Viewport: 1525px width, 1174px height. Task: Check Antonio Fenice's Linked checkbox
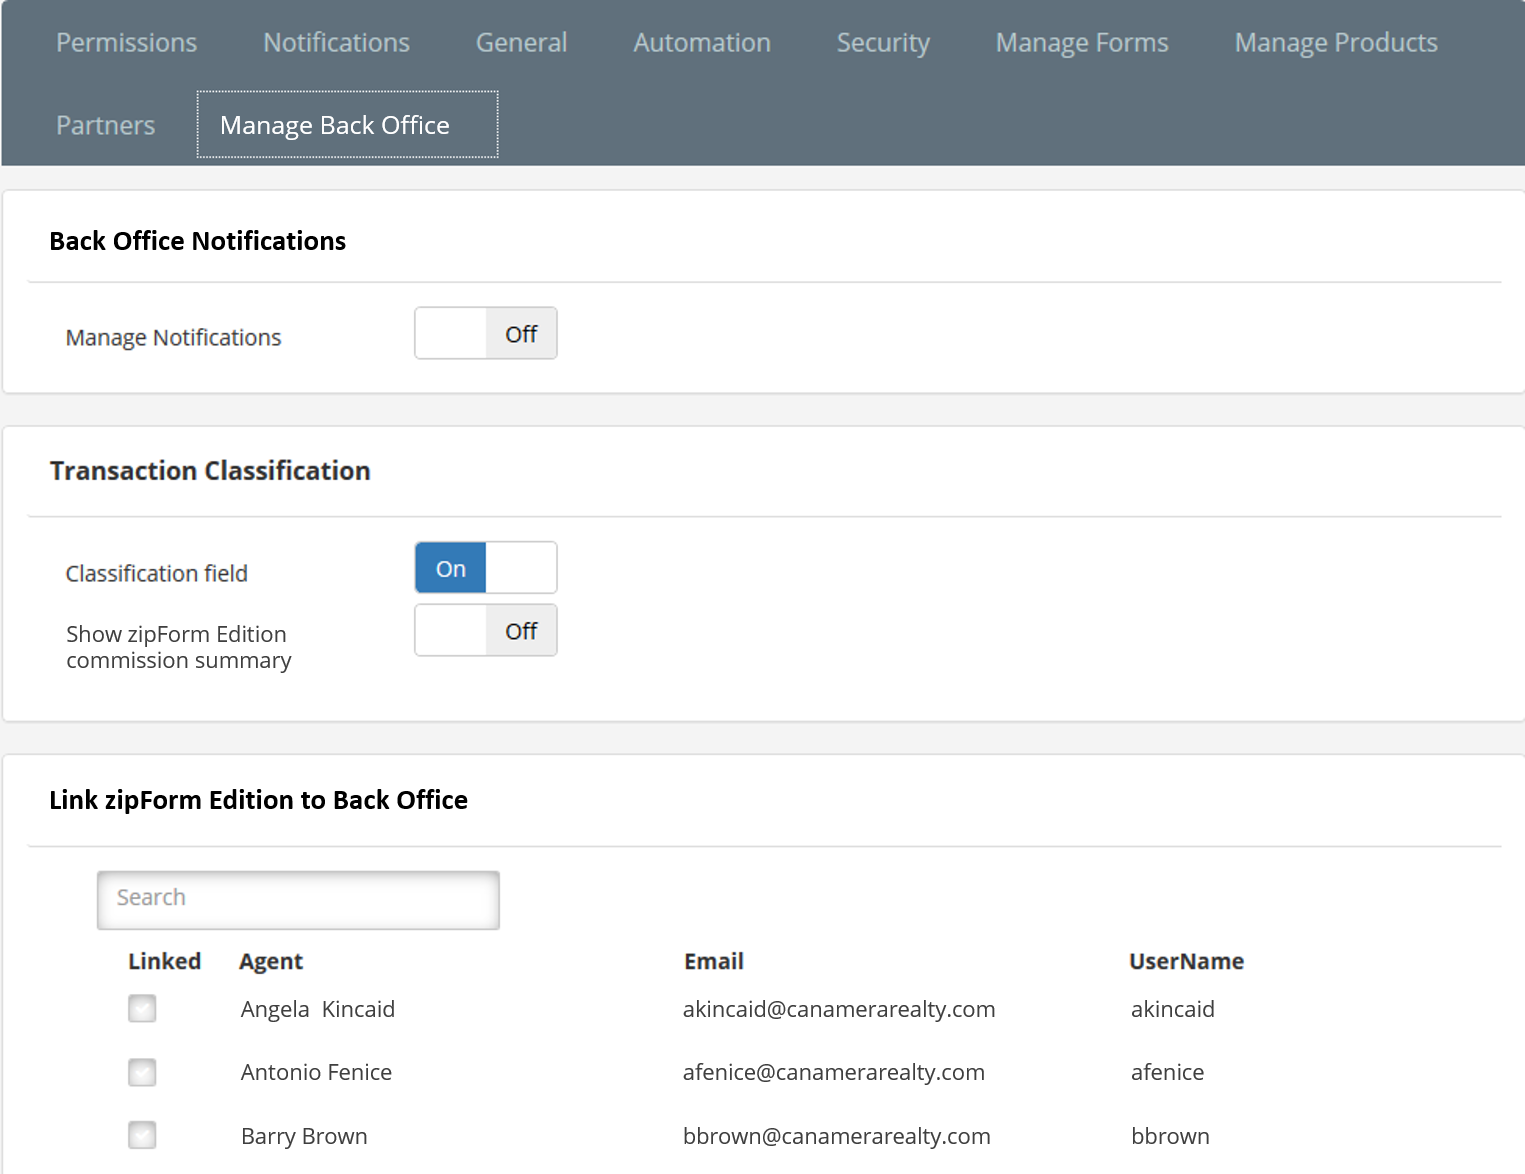[141, 1072]
